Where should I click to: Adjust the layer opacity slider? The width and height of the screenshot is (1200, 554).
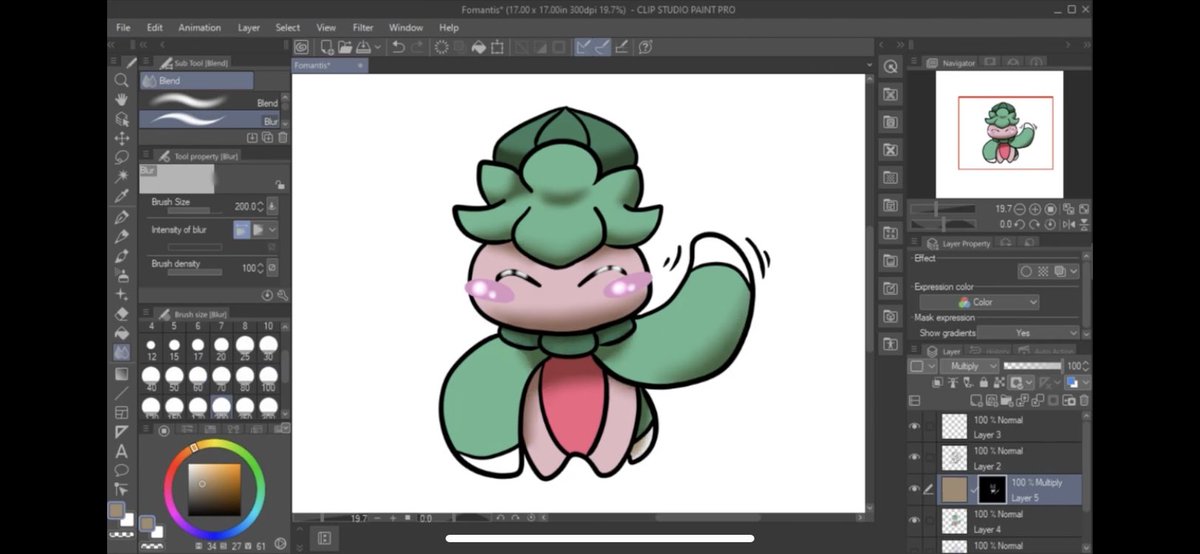pos(1032,366)
